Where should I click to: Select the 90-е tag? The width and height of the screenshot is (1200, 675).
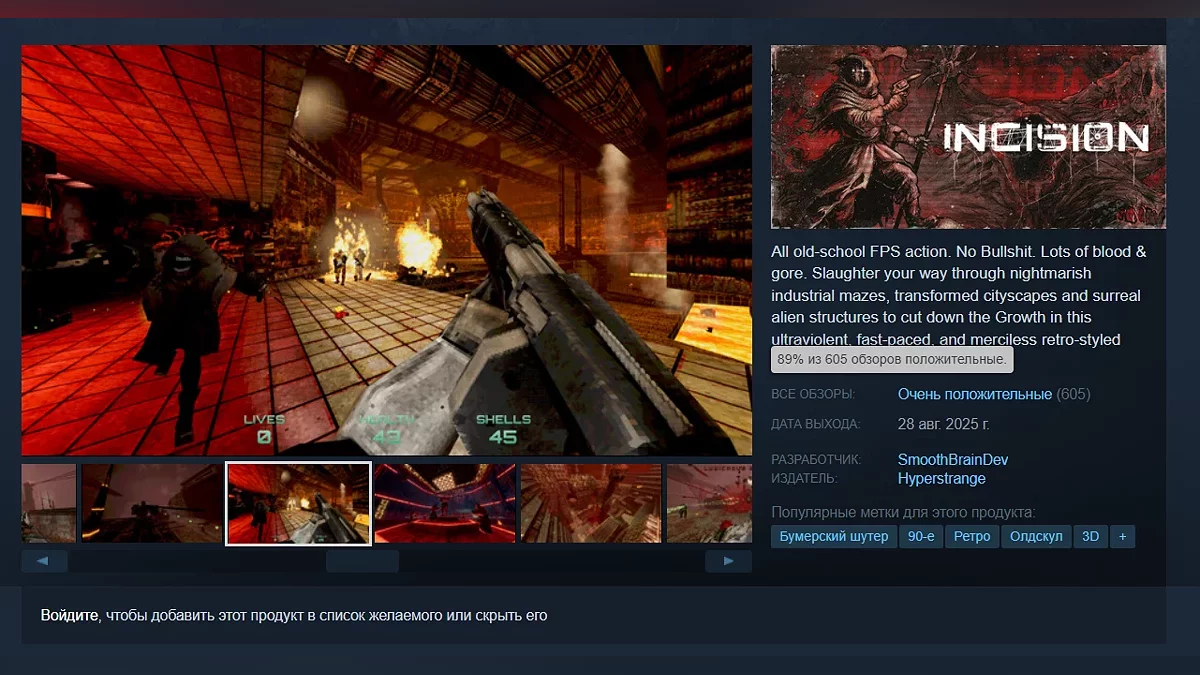click(920, 537)
